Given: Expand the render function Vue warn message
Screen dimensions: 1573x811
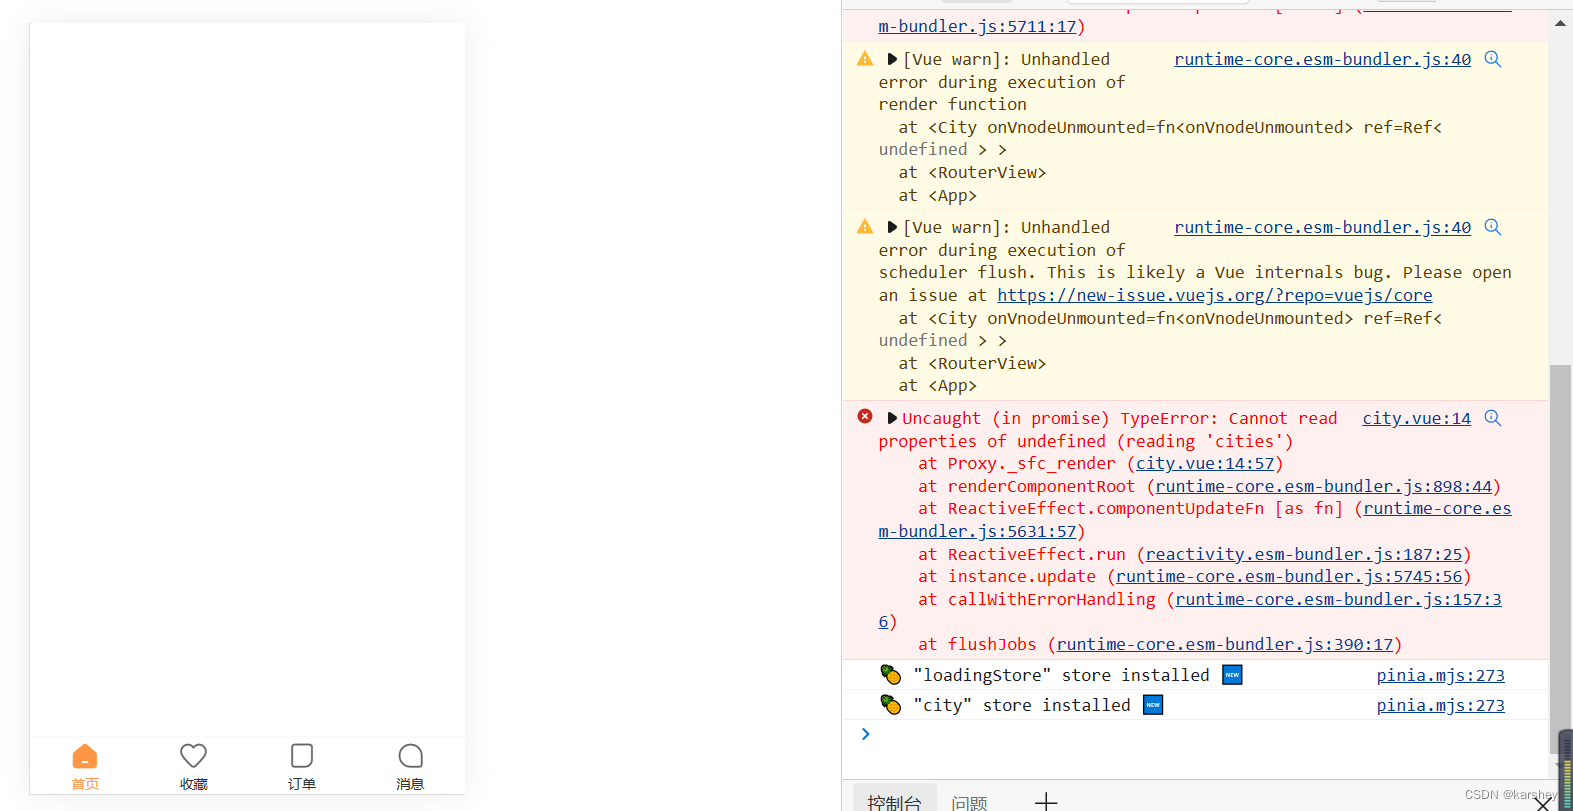Looking at the screenshot, I should pos(892,60).
